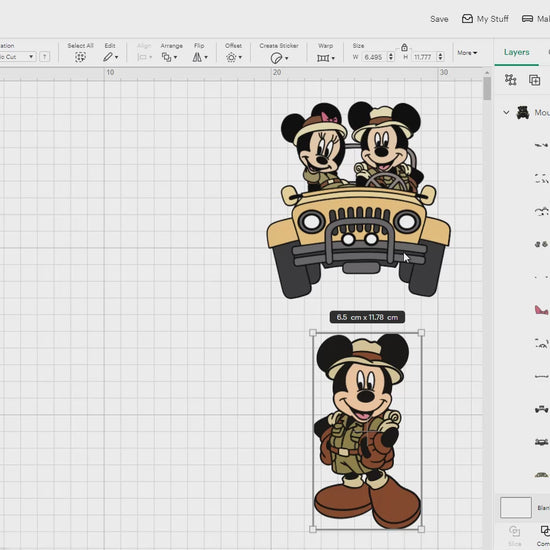Image resolution: width=550 pixels, height=550 pixels.
Task: Open the Warp tool
Action: tap(323, 58)
